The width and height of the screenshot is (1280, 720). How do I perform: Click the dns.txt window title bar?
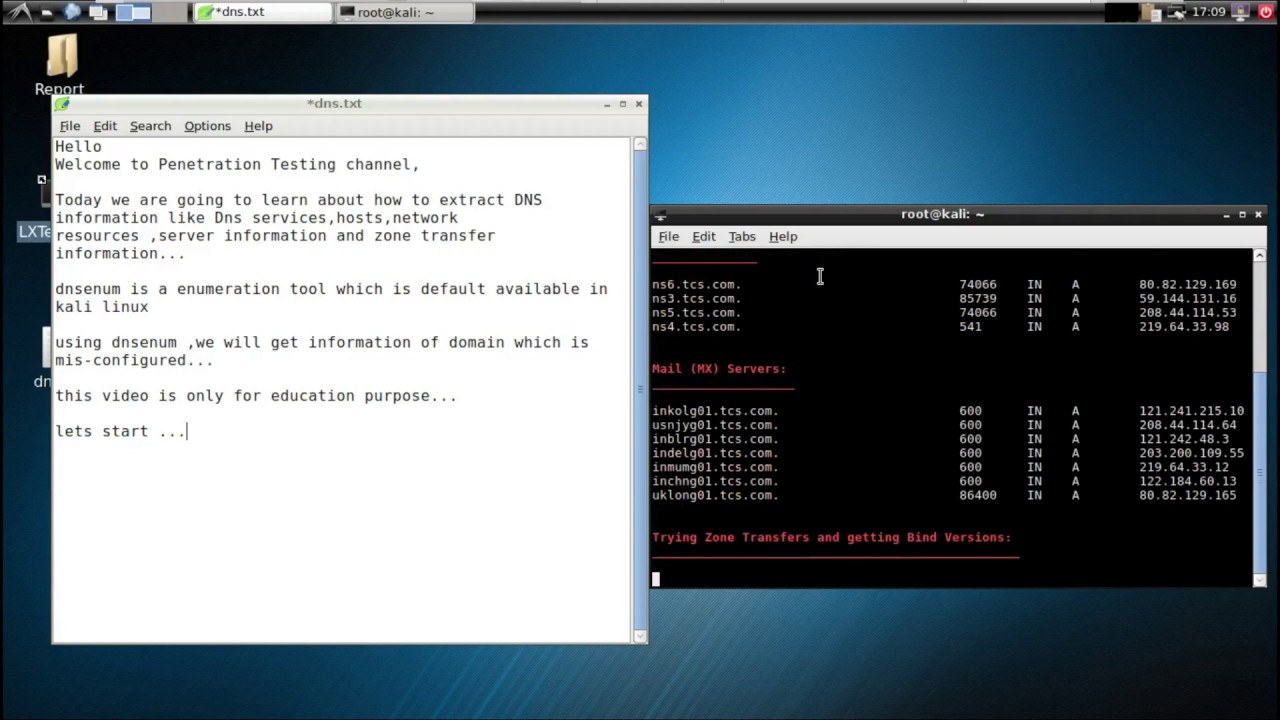click(335, 104)
